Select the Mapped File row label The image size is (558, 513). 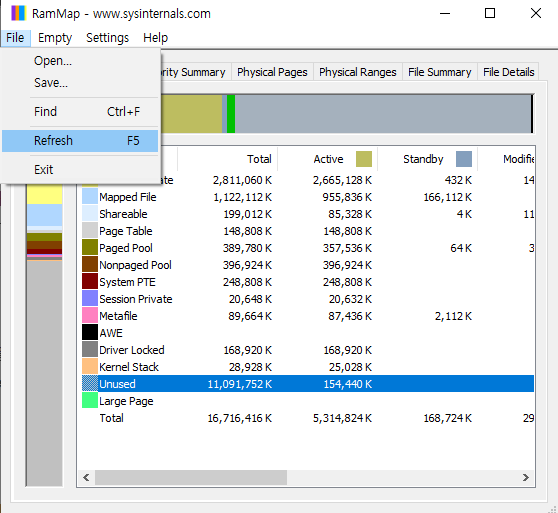click(128, 197)
